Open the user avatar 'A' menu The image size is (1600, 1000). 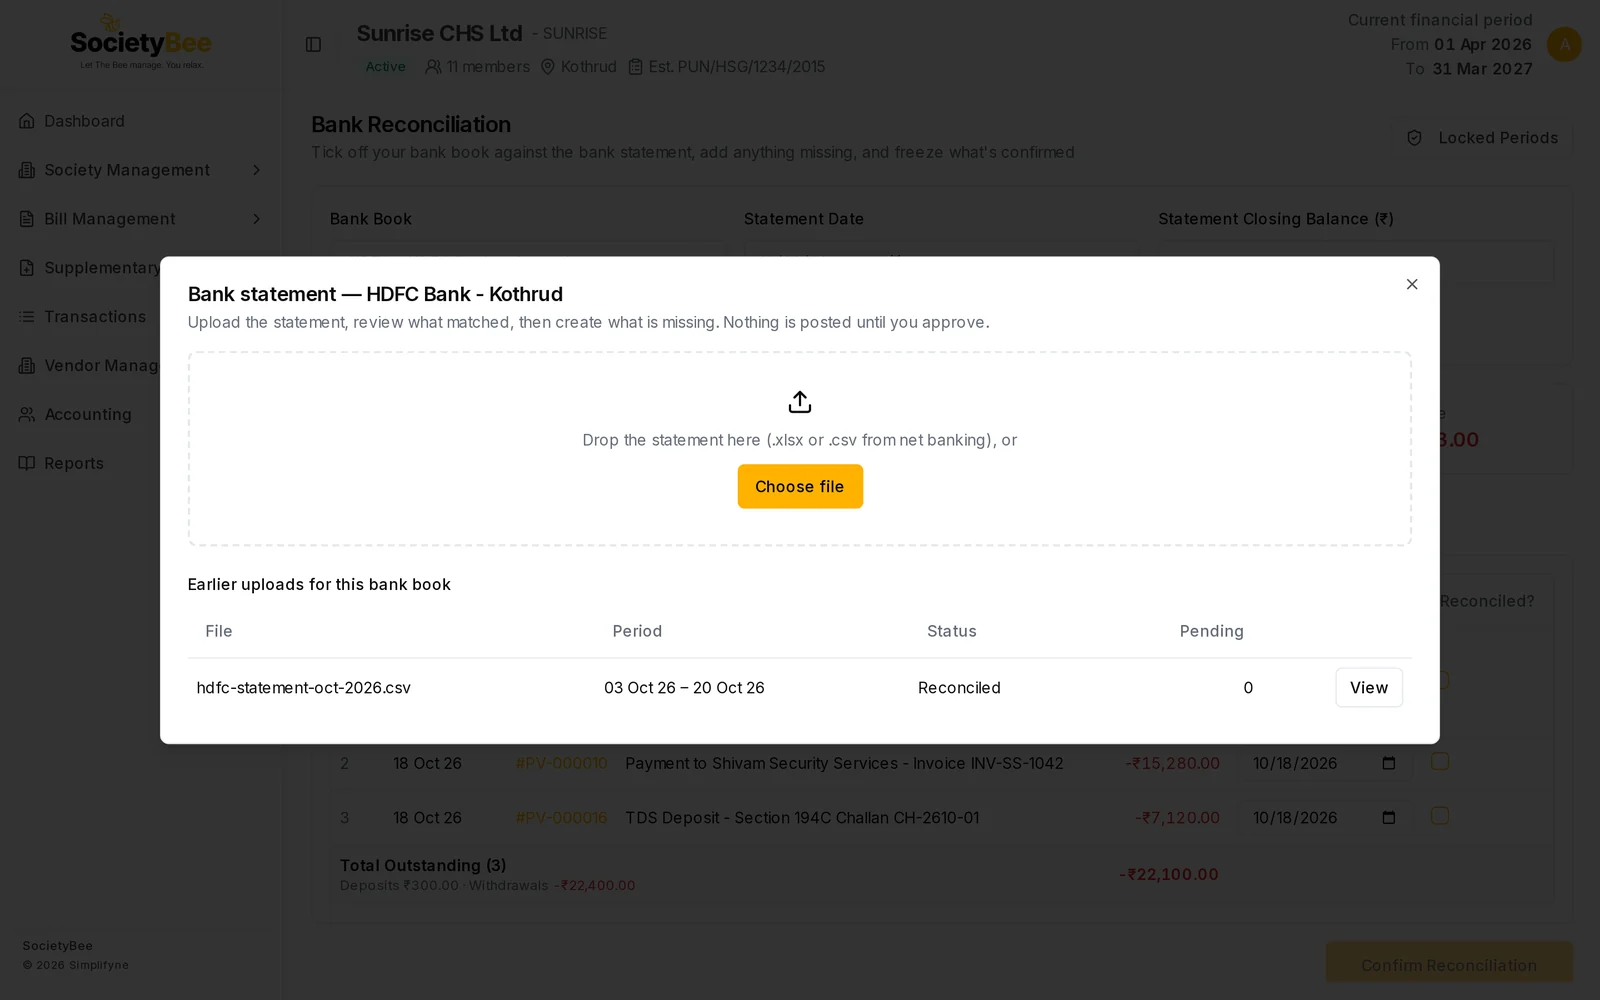coord(1564,44)
